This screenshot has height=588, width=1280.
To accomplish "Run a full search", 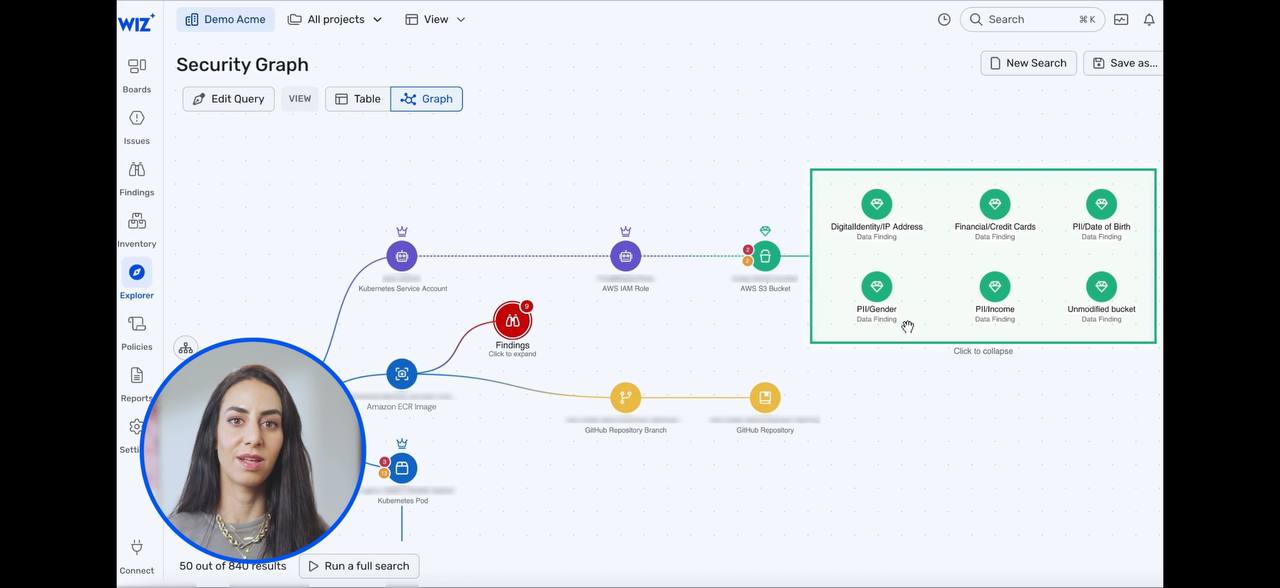I will 359,566.
